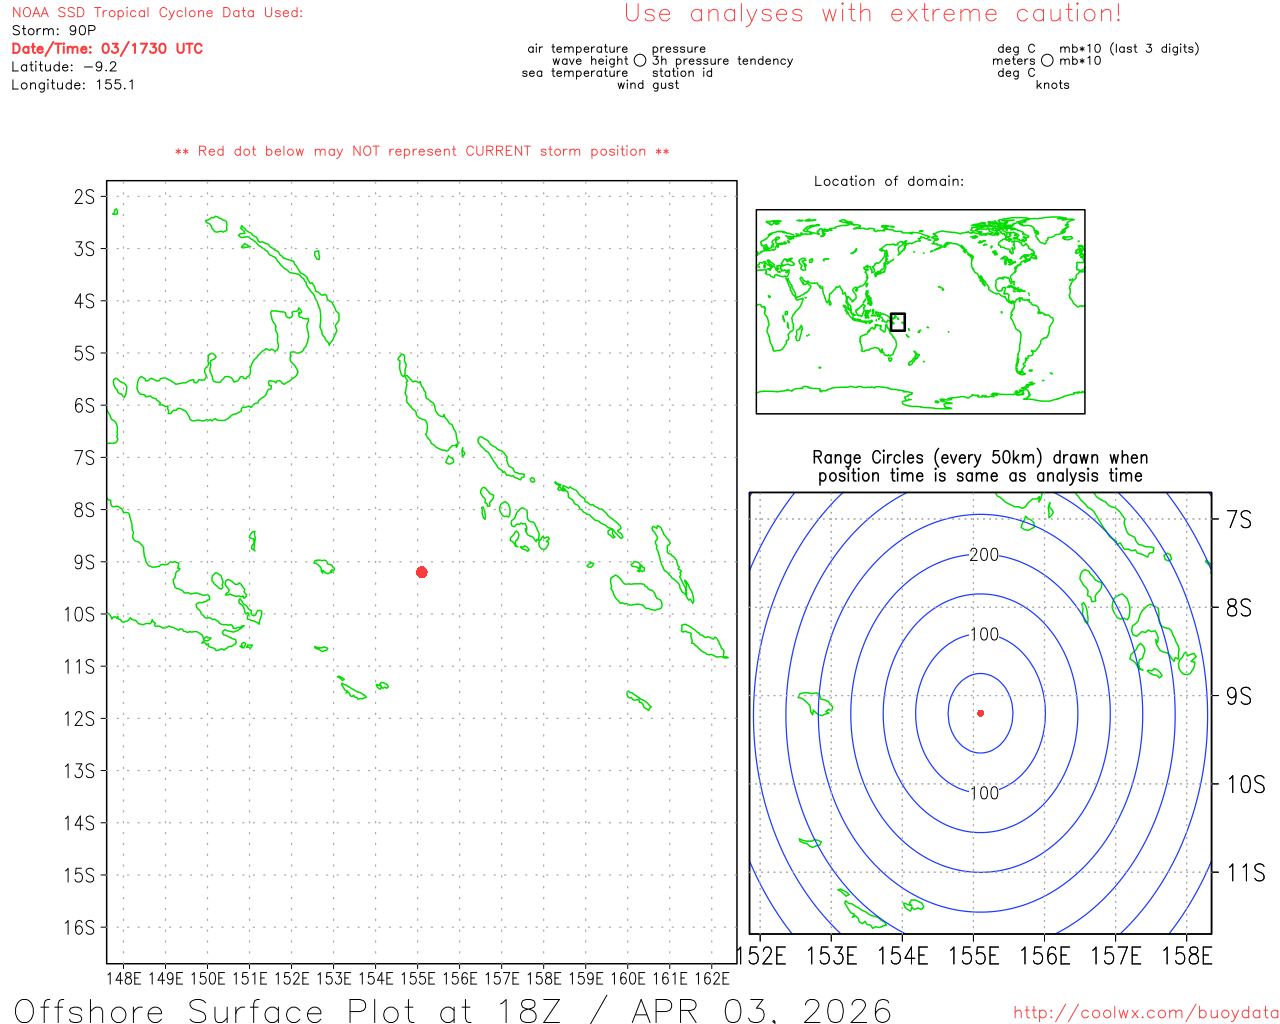Click the red center dot in range circles plot
The image size is (1280, 1024).
click(x=980, y=713)
